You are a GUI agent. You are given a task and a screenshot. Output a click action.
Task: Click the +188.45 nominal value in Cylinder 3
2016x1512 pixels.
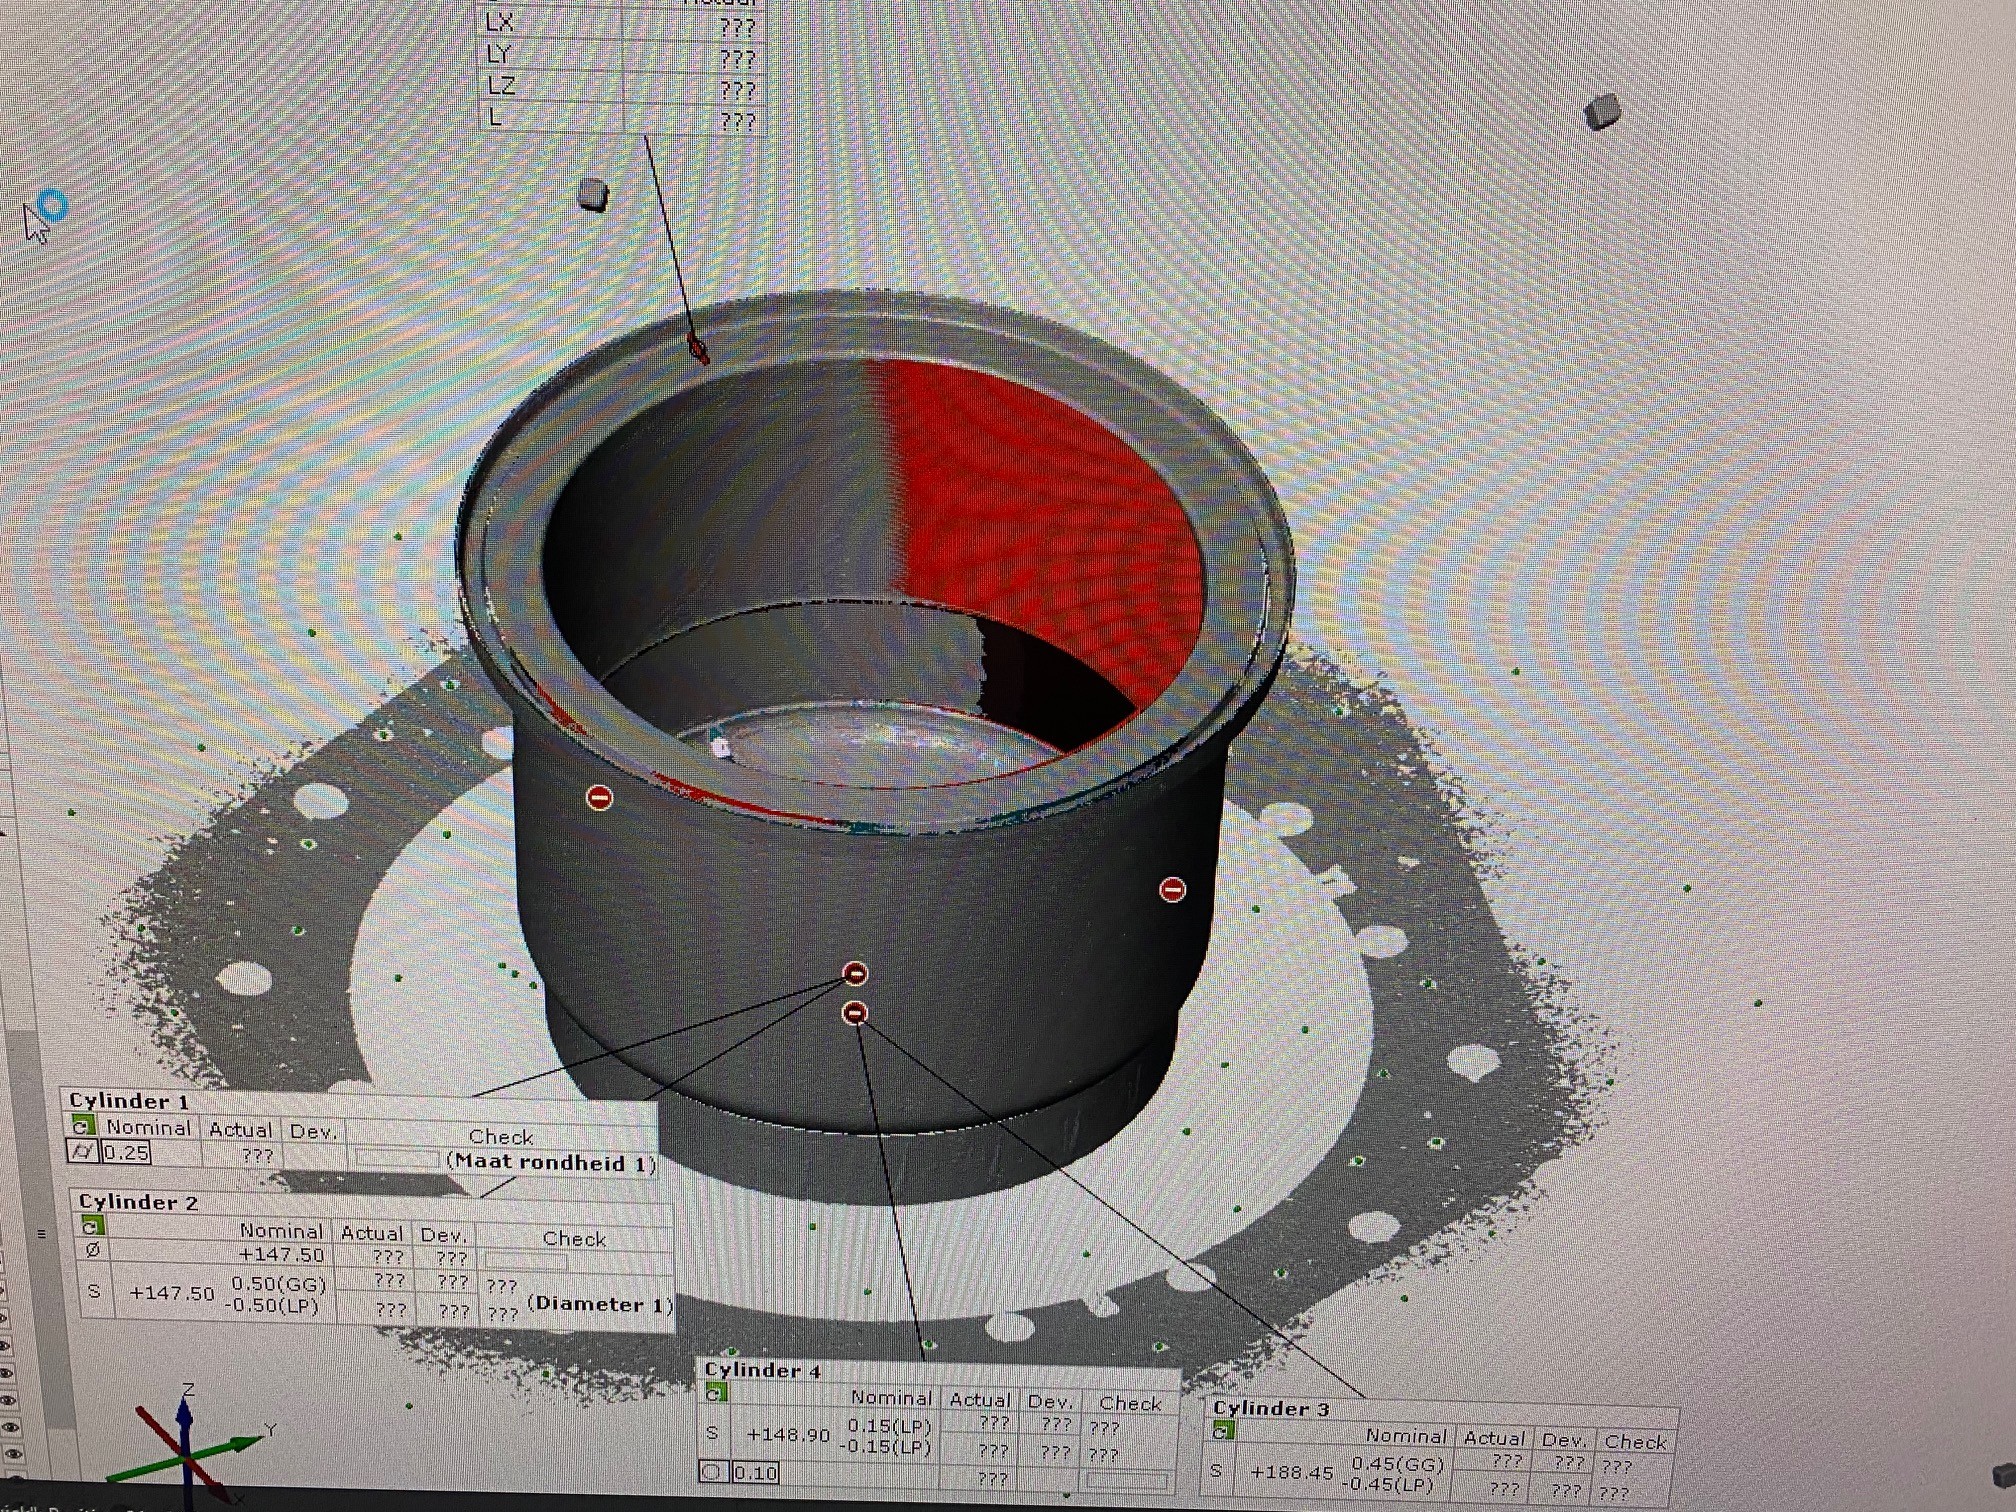coord(1292,1472)
